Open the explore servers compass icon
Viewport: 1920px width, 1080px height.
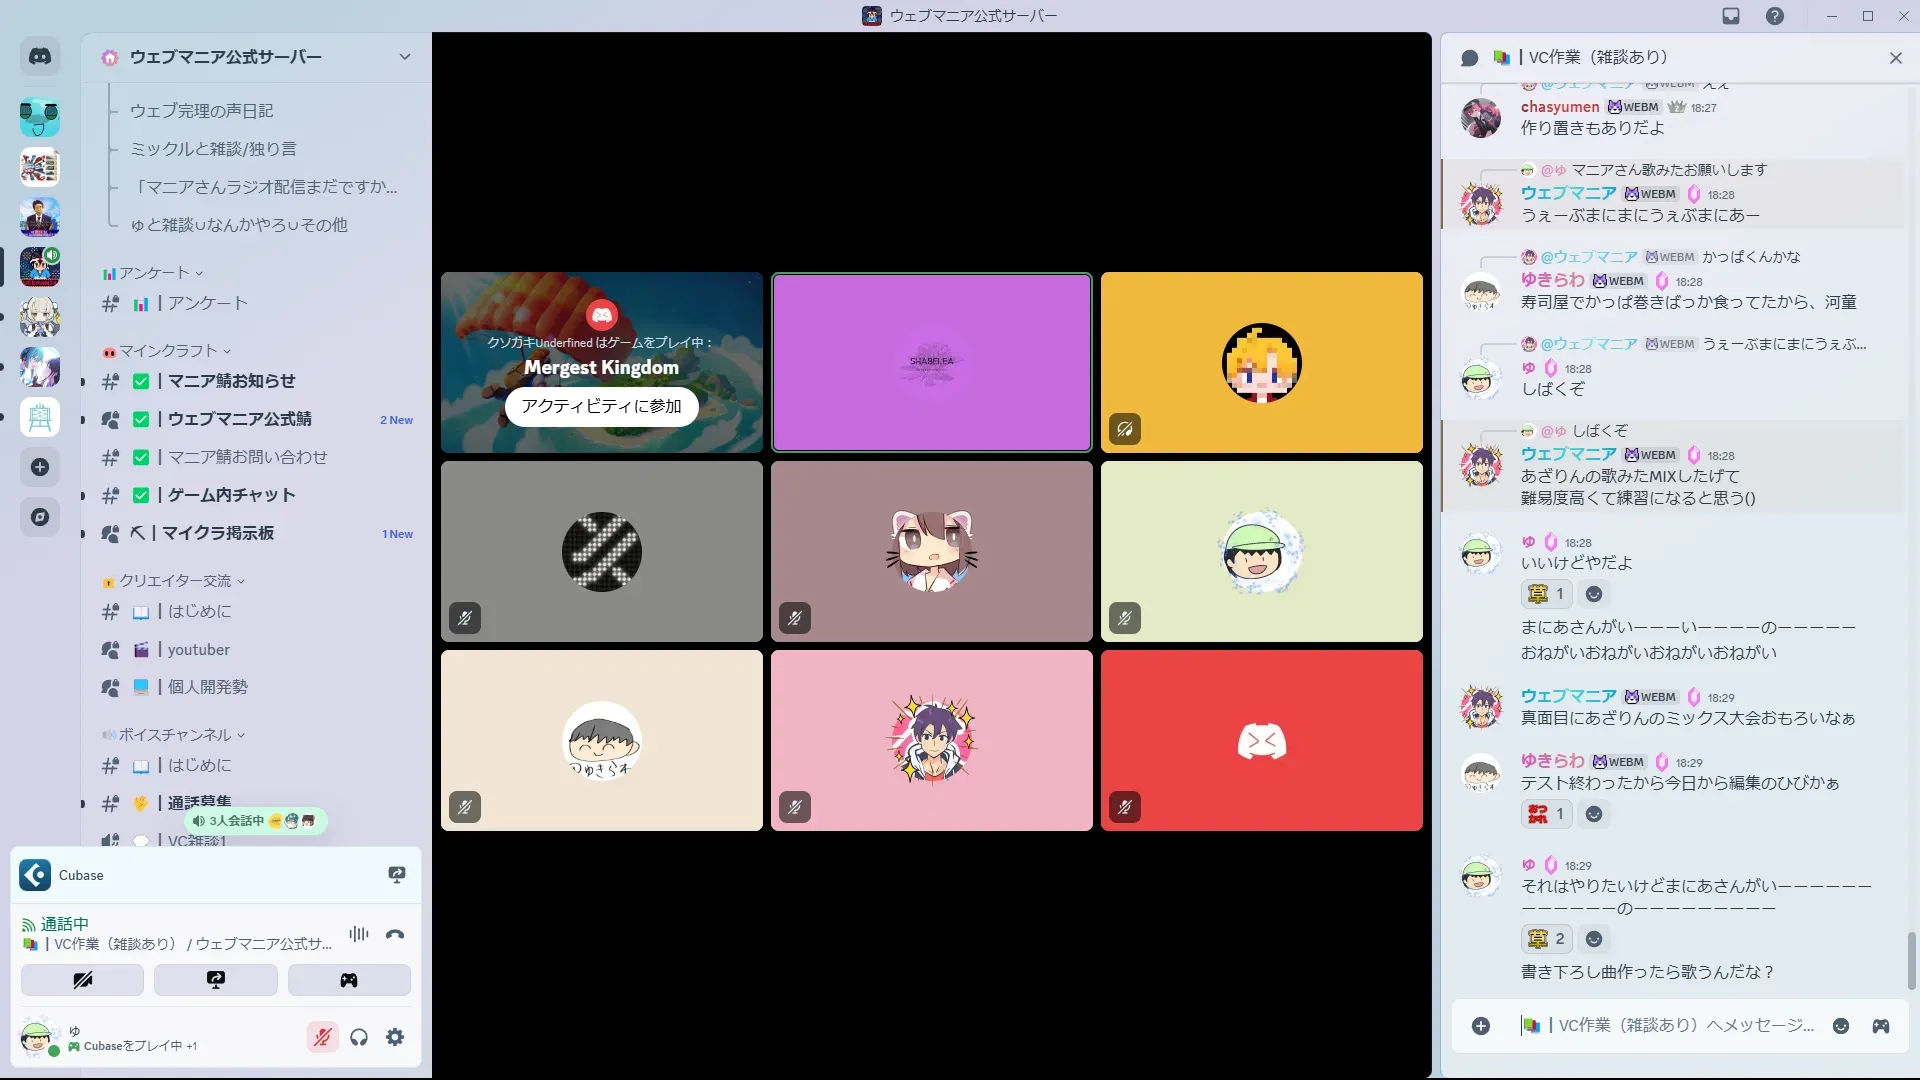click(x=40, y=517)
